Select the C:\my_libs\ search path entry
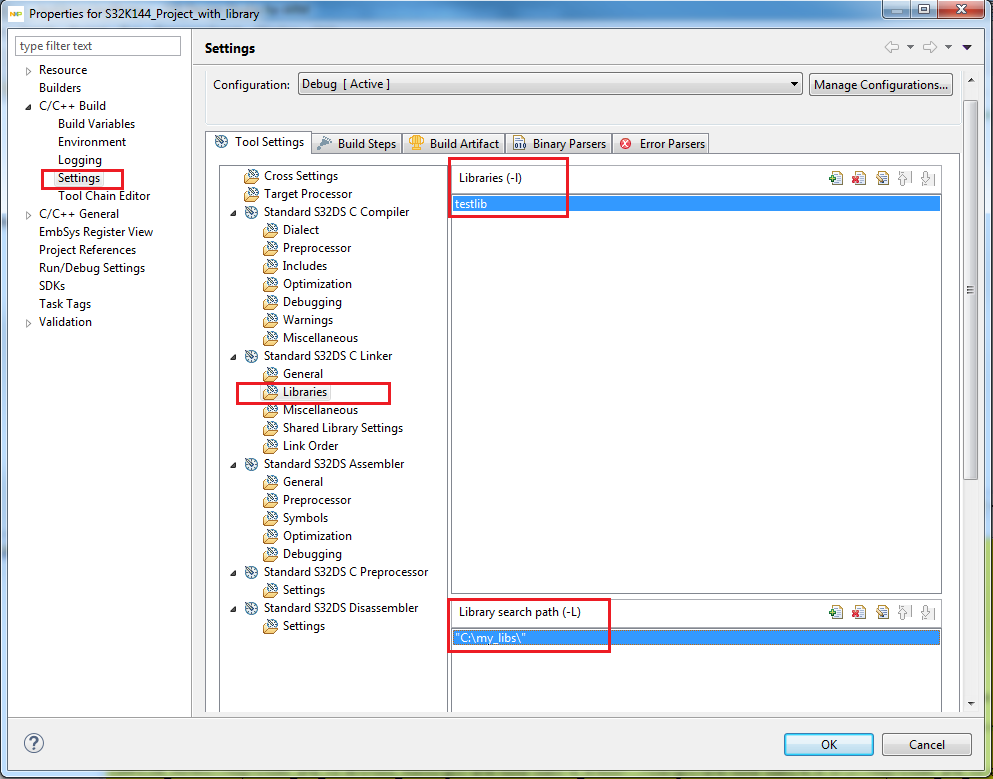This screenshot has height=779, width=993. click(x=695, y=638)
